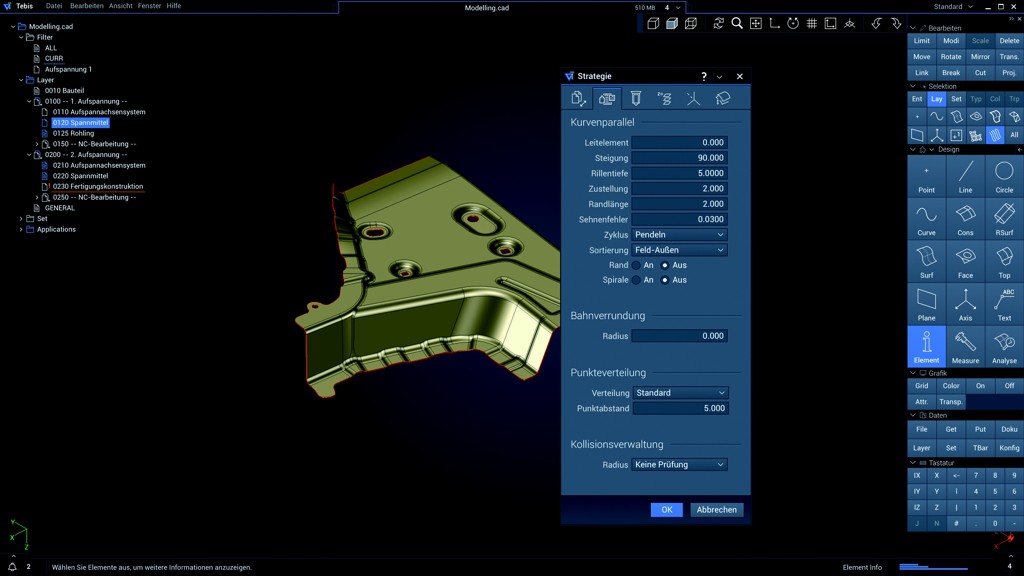Select the Point design tool
Image resolution: width=1024 pixels, height=576 pixels.
(926, 176)
